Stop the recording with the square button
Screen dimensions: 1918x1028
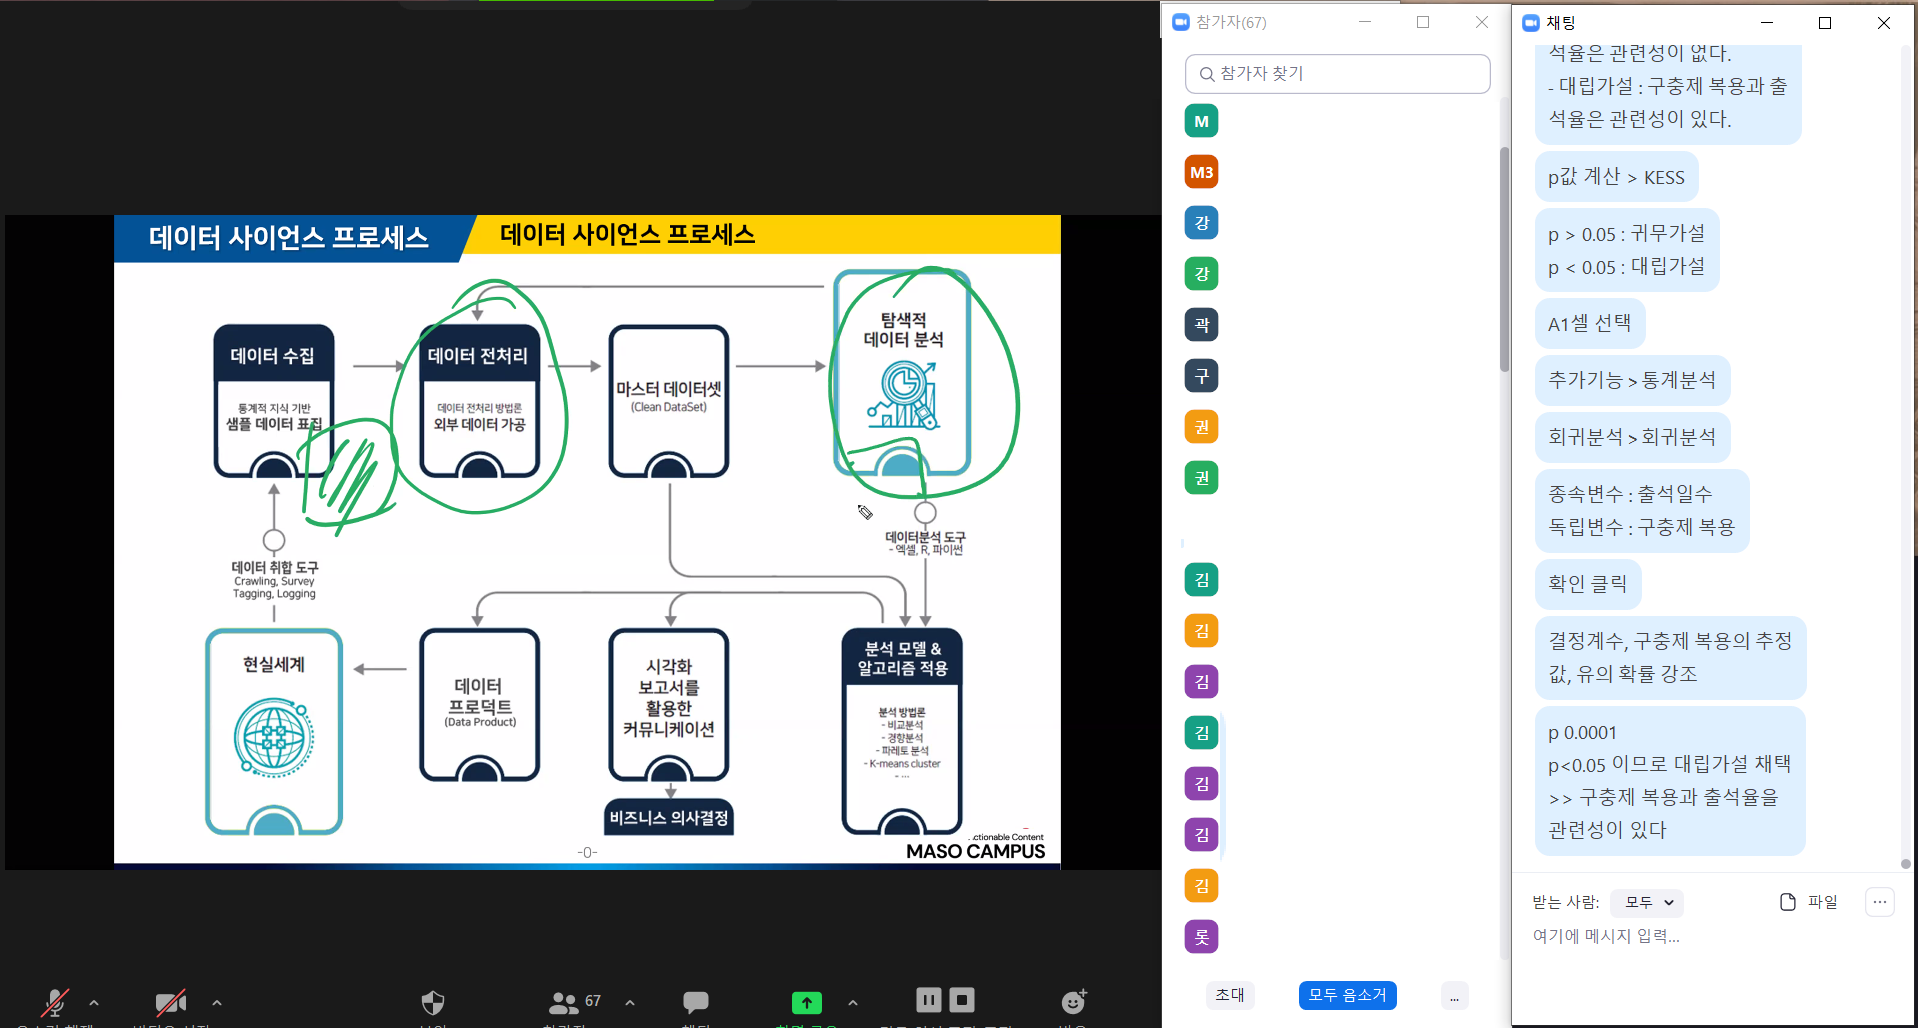(962, 999)
